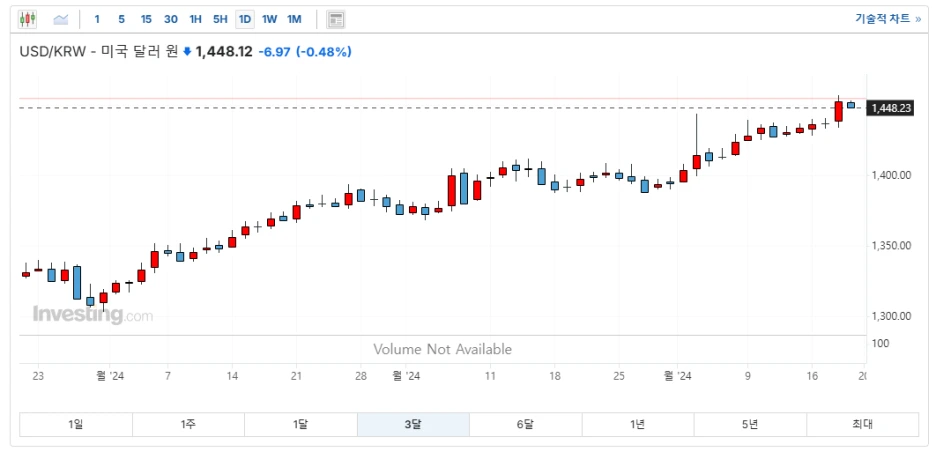Screen dimensions: 936x452
Task: Click the date label 16 on time axis
Action: pos(811,376)
